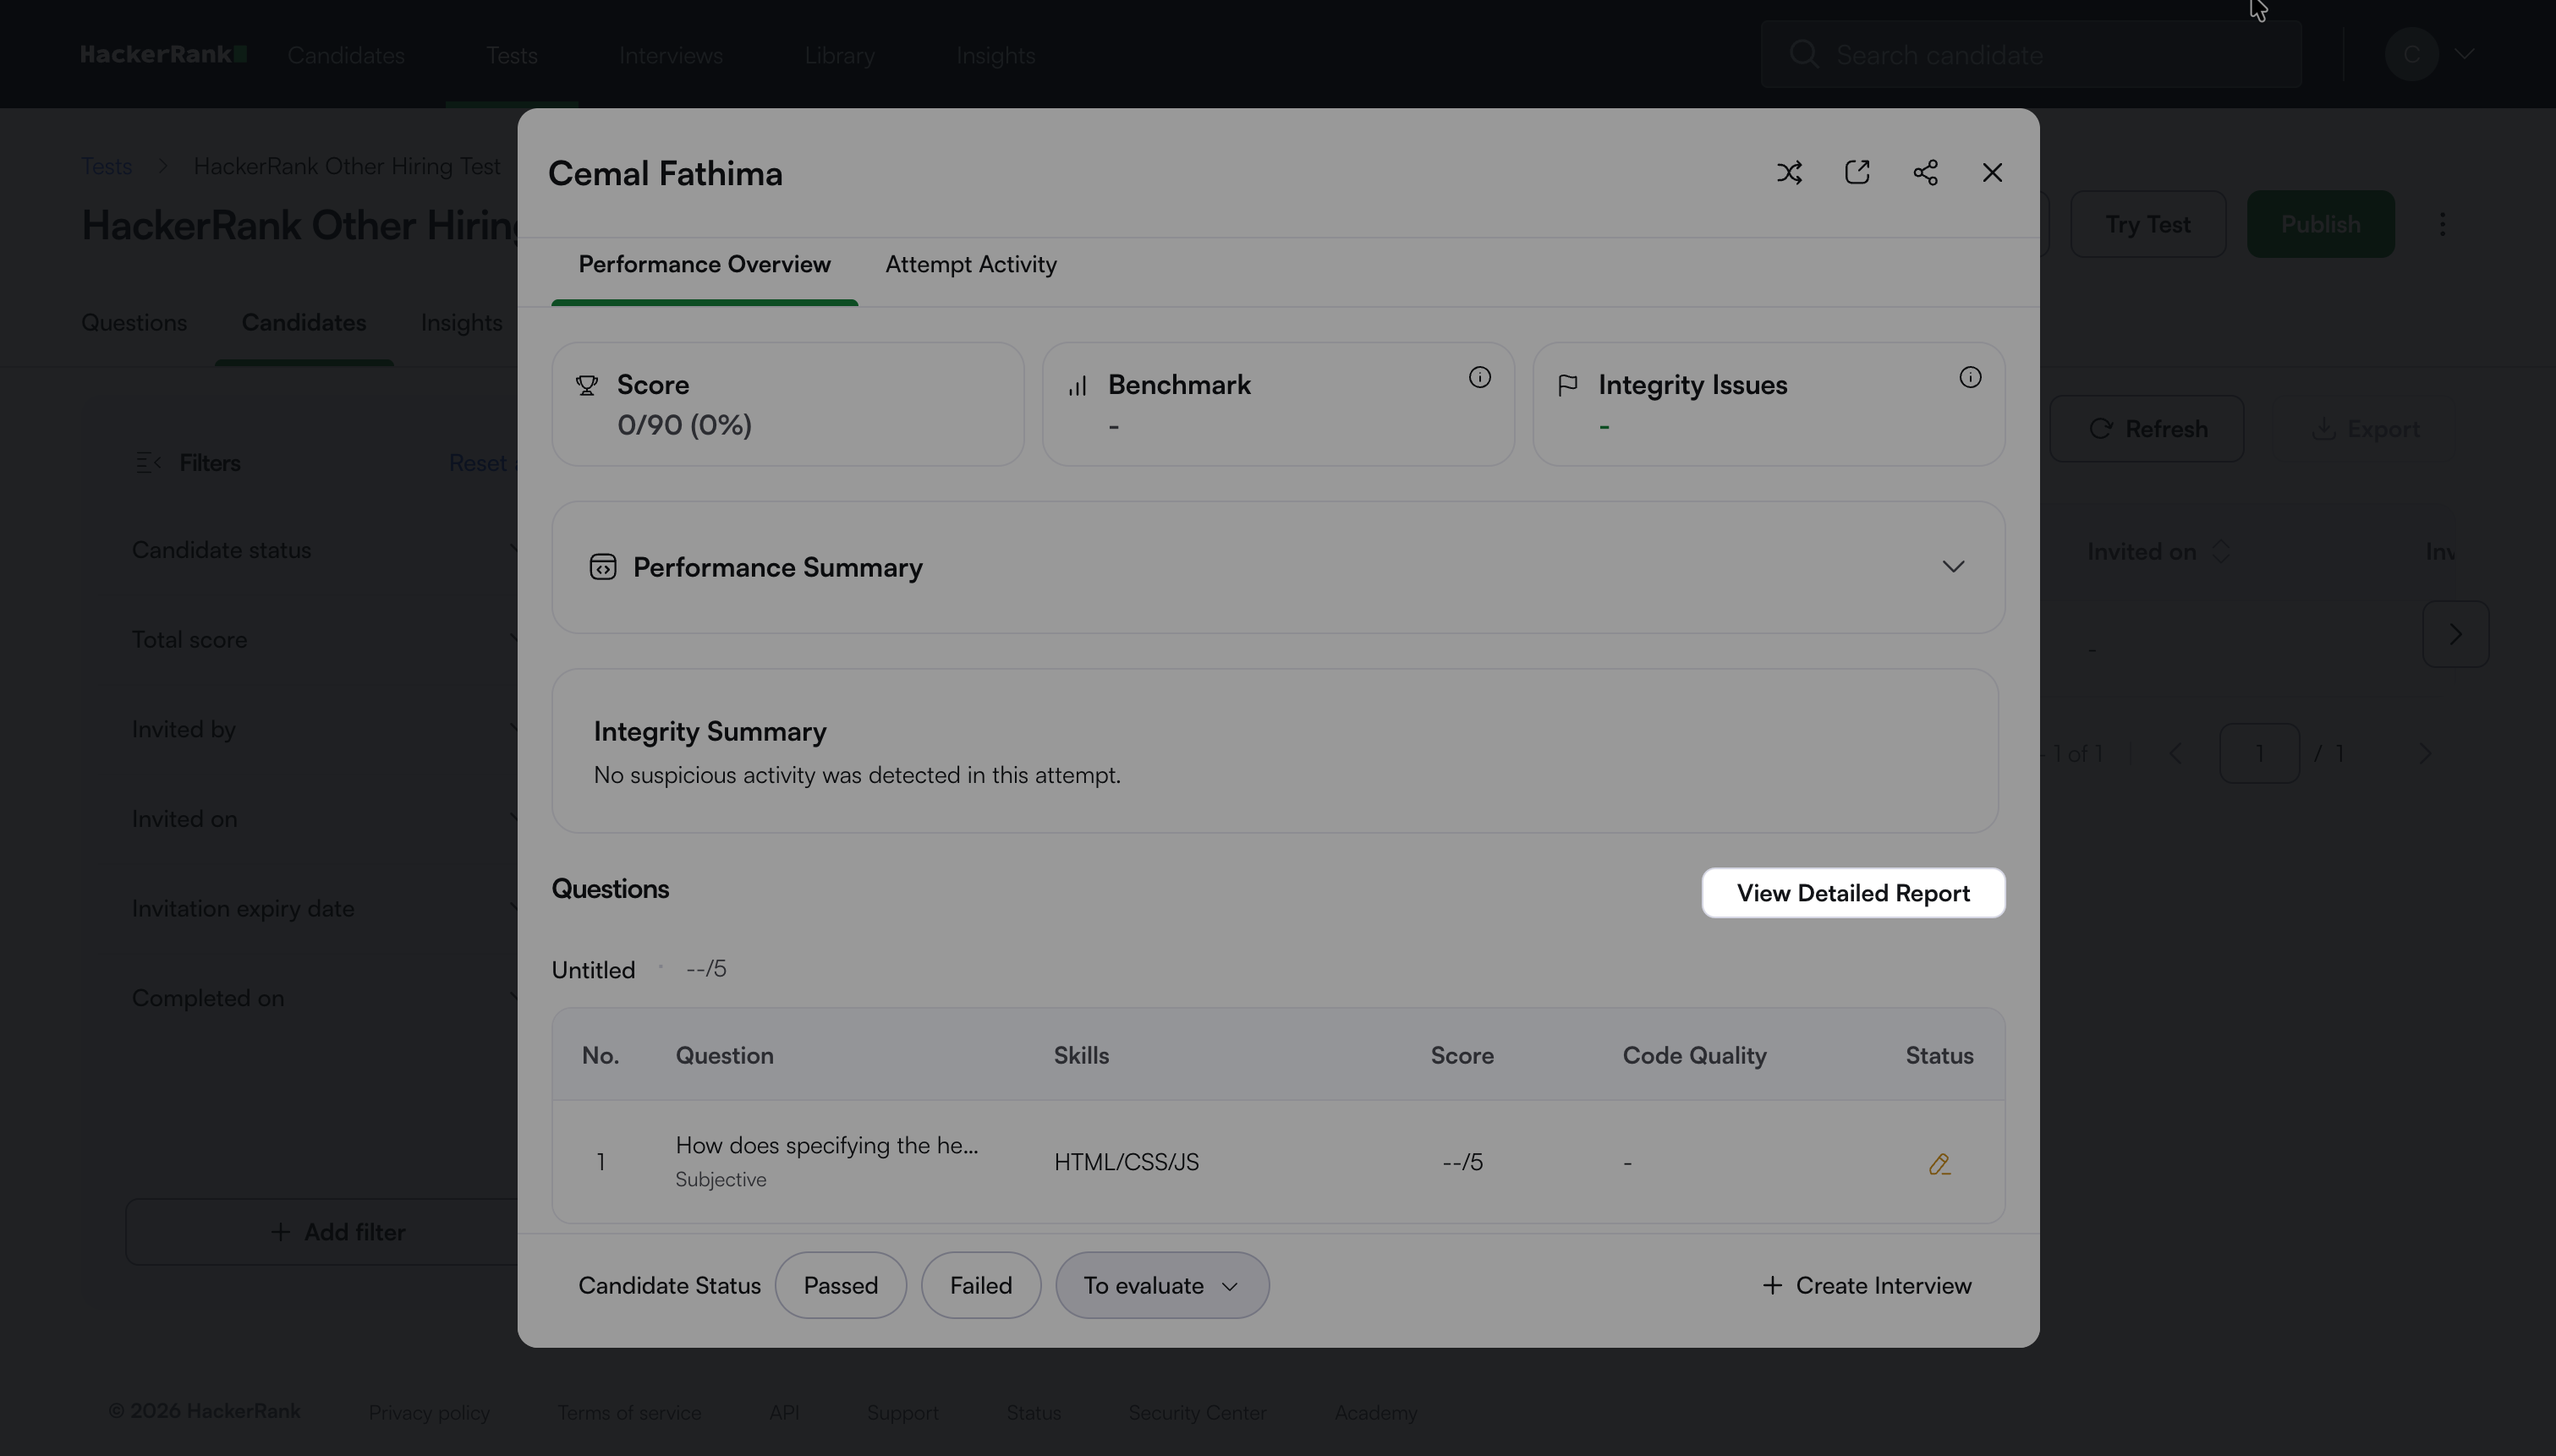2556x1456 pixels.
Task: Select the Performance Overview tab
Action: tap(704, 265)
